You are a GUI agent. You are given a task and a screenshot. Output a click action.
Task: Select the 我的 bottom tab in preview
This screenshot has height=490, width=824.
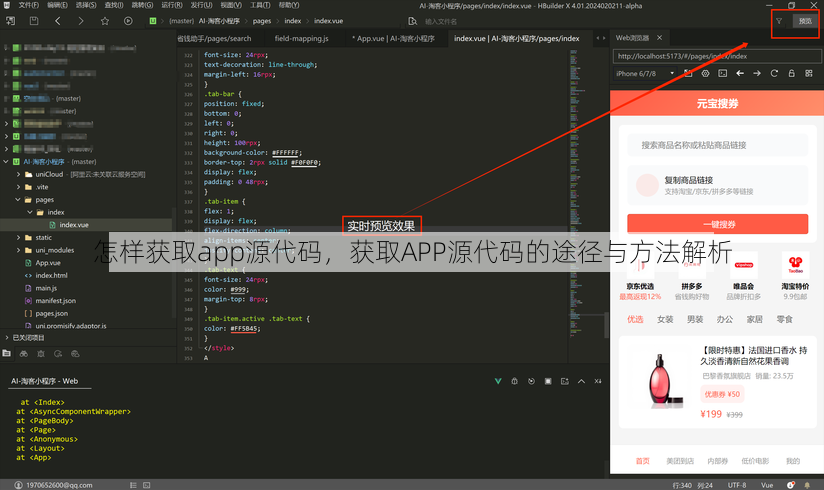pyautogui.click(x=792, y=461)
